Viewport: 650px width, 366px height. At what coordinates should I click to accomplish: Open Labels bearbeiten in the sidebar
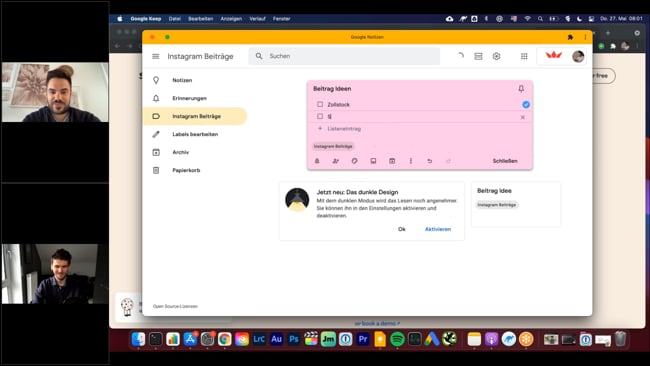195,134
